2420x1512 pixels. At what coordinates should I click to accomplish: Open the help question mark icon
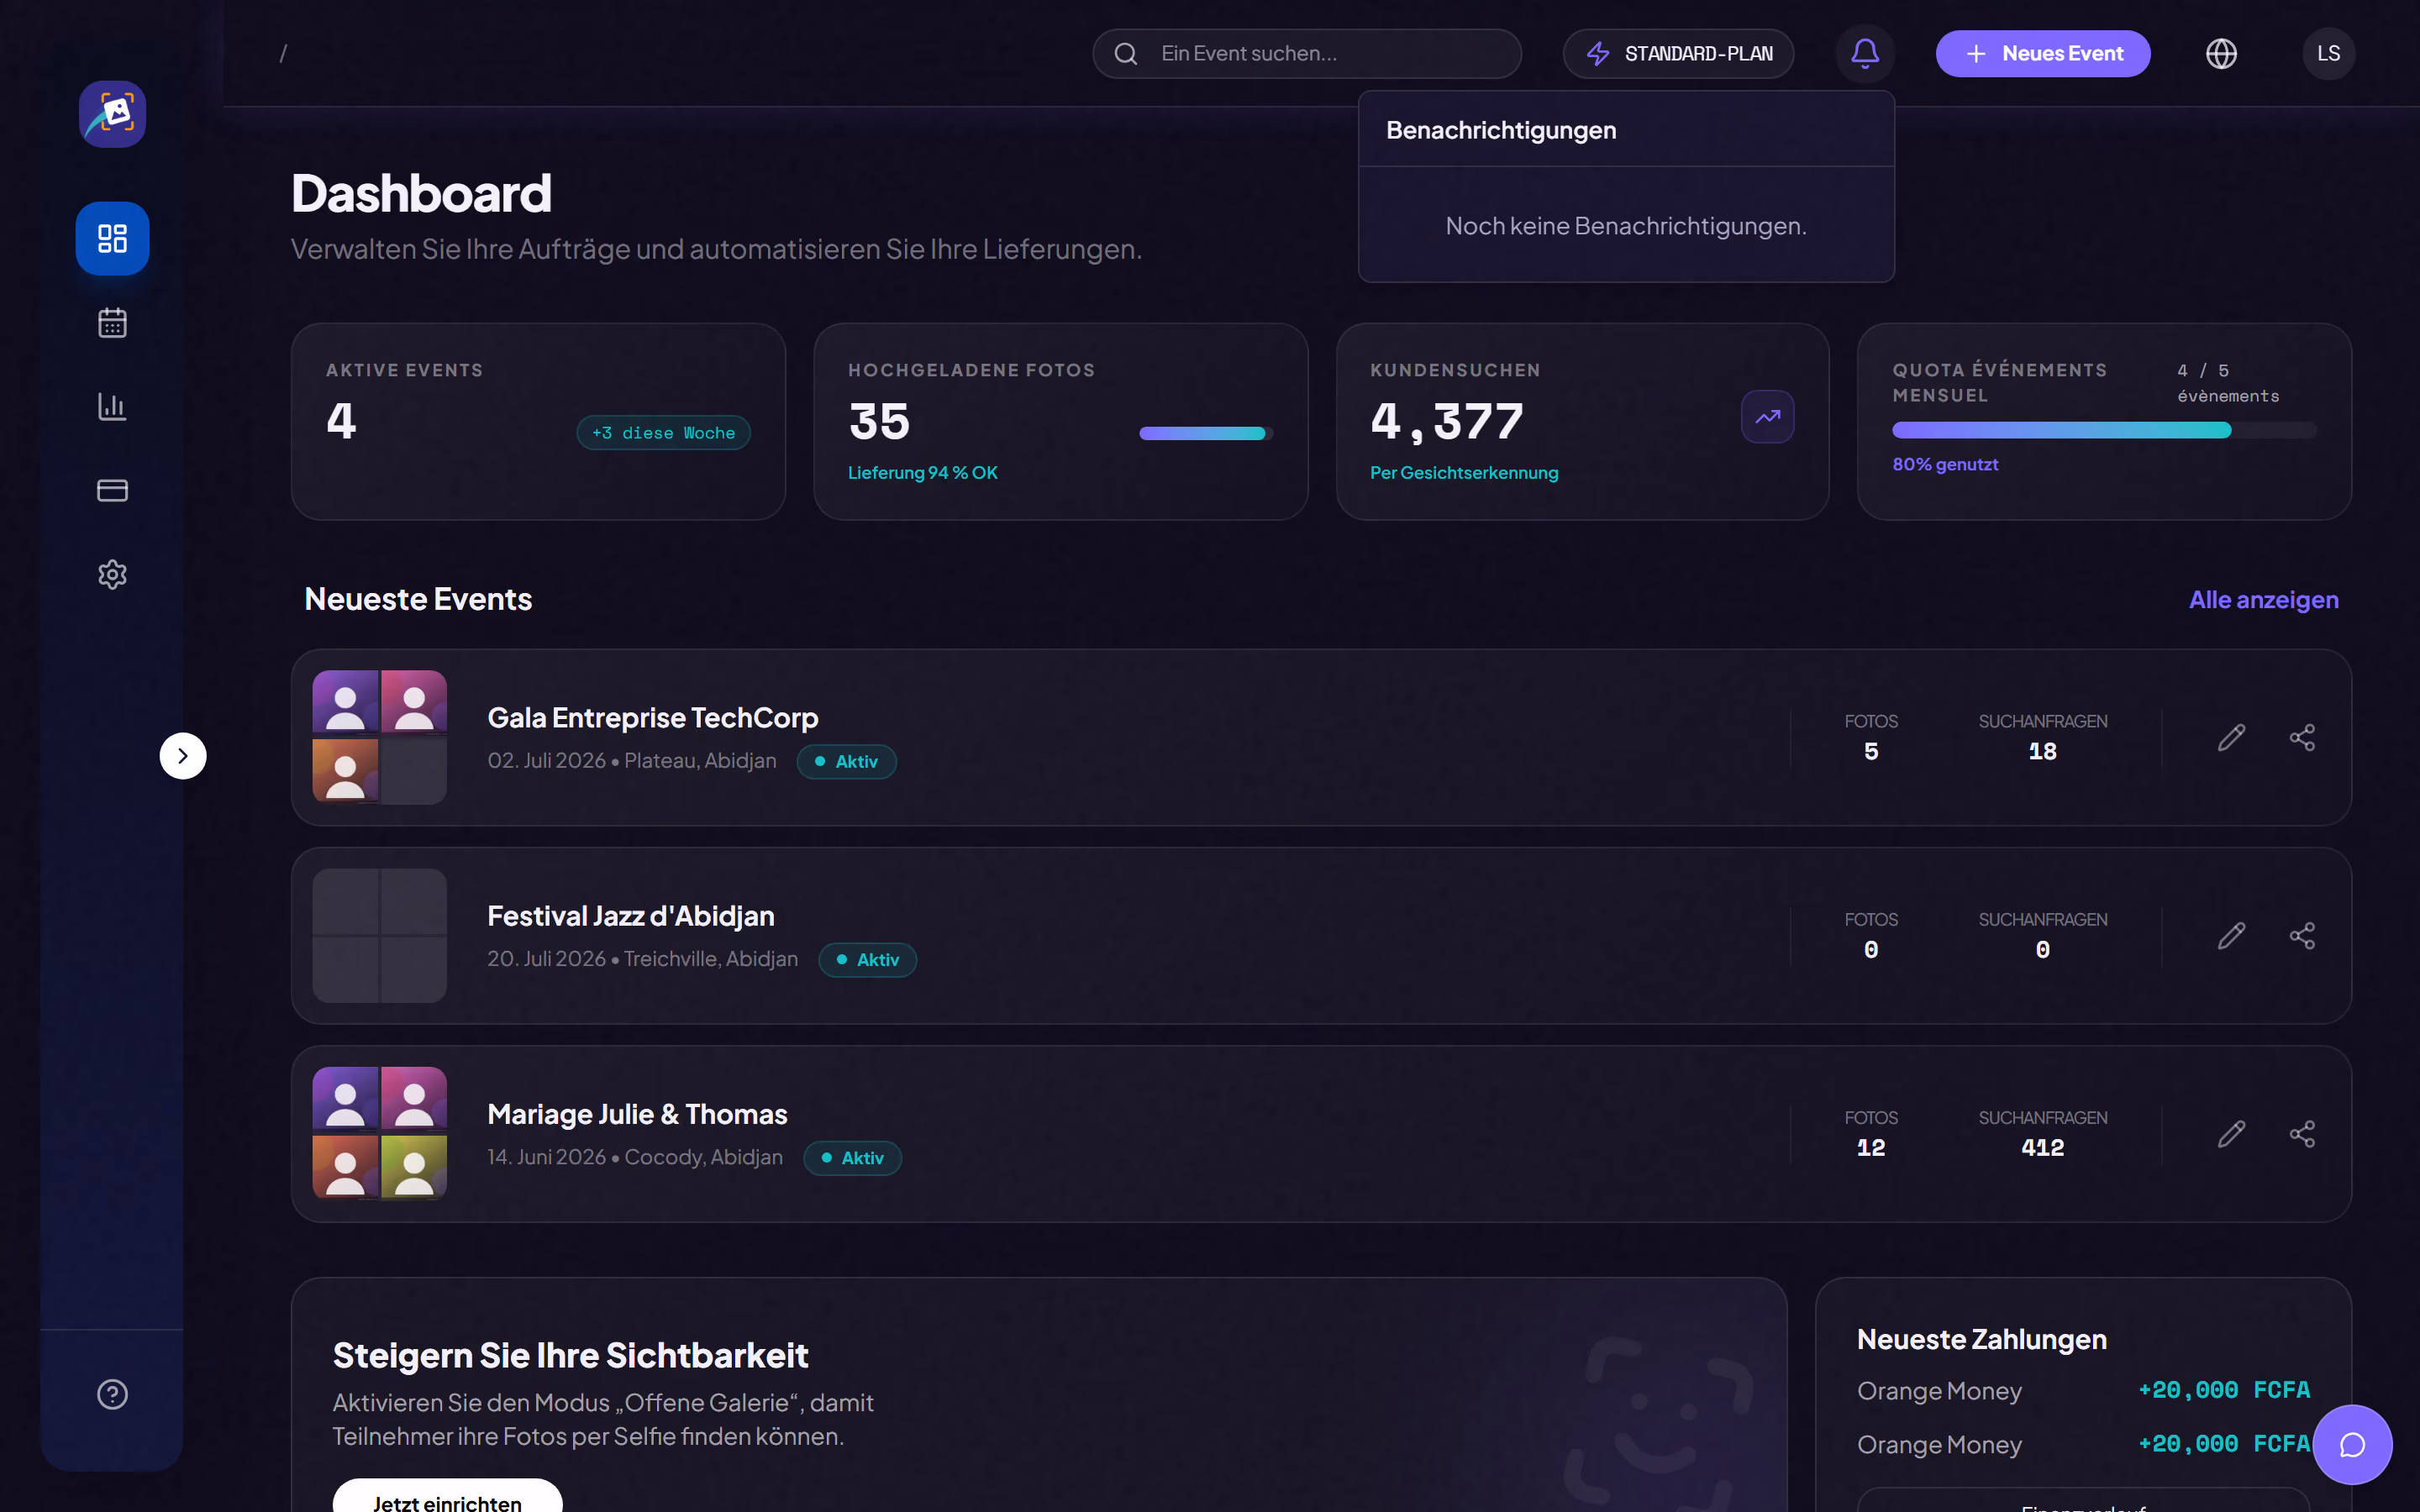(112, 1394)
